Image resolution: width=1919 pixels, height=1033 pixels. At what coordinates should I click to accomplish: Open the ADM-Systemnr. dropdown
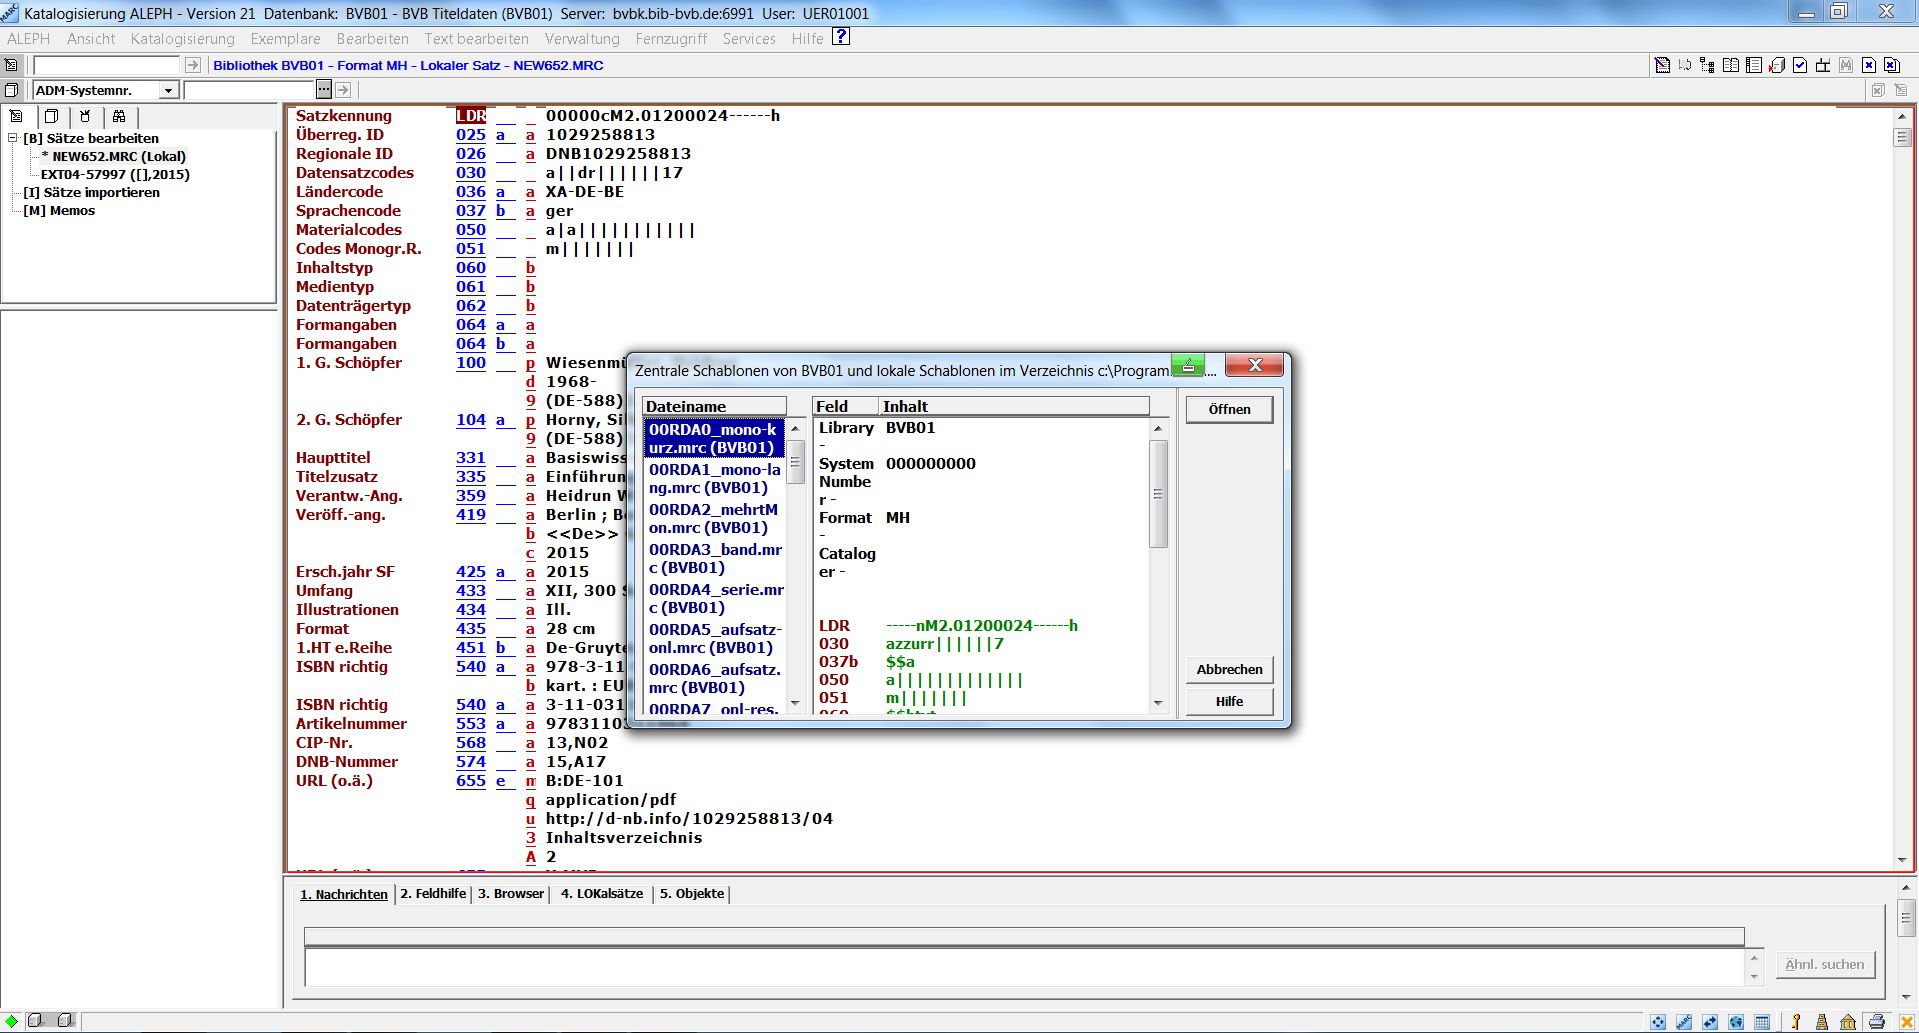(x=168, y=90)
